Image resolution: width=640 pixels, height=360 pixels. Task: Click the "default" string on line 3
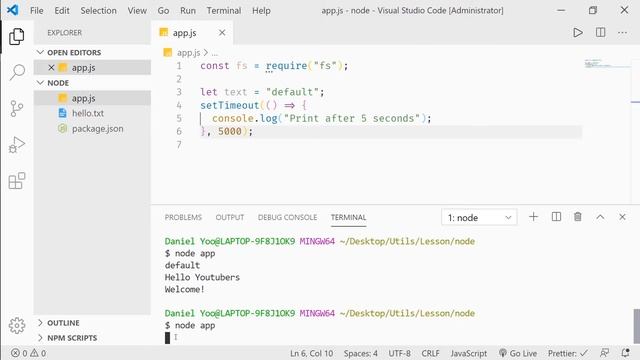pyautogui.click(x=292, y=92)
